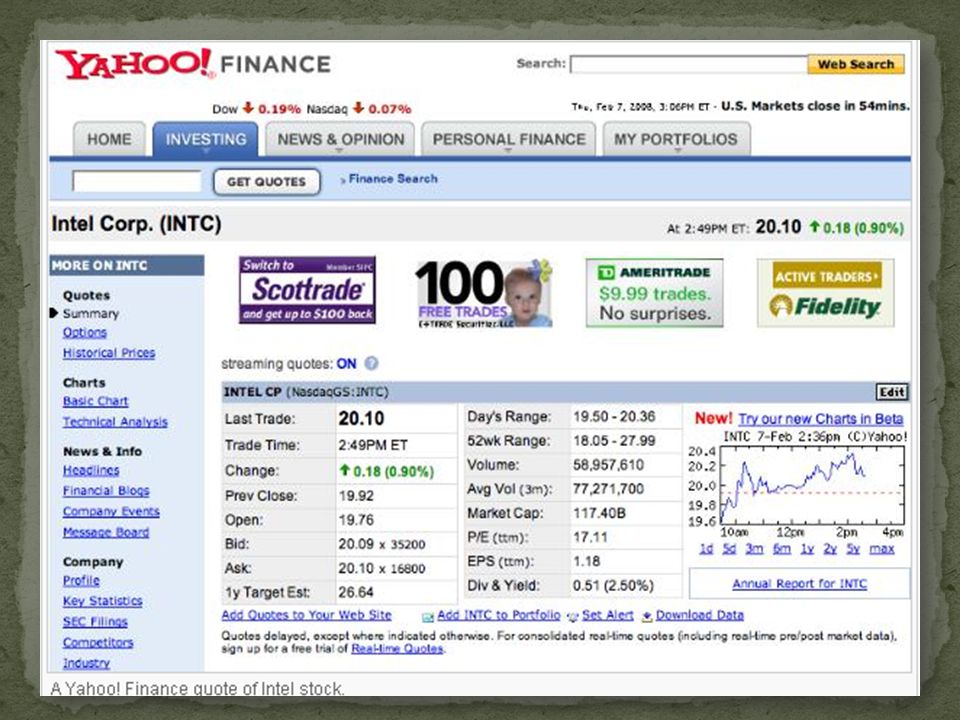
Task: Open the Industry link
Action: [86, 663]
